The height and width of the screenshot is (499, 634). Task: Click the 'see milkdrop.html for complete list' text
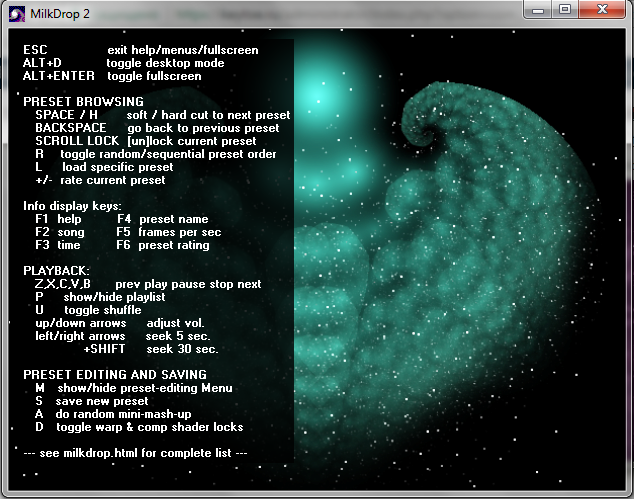point(135,453)
